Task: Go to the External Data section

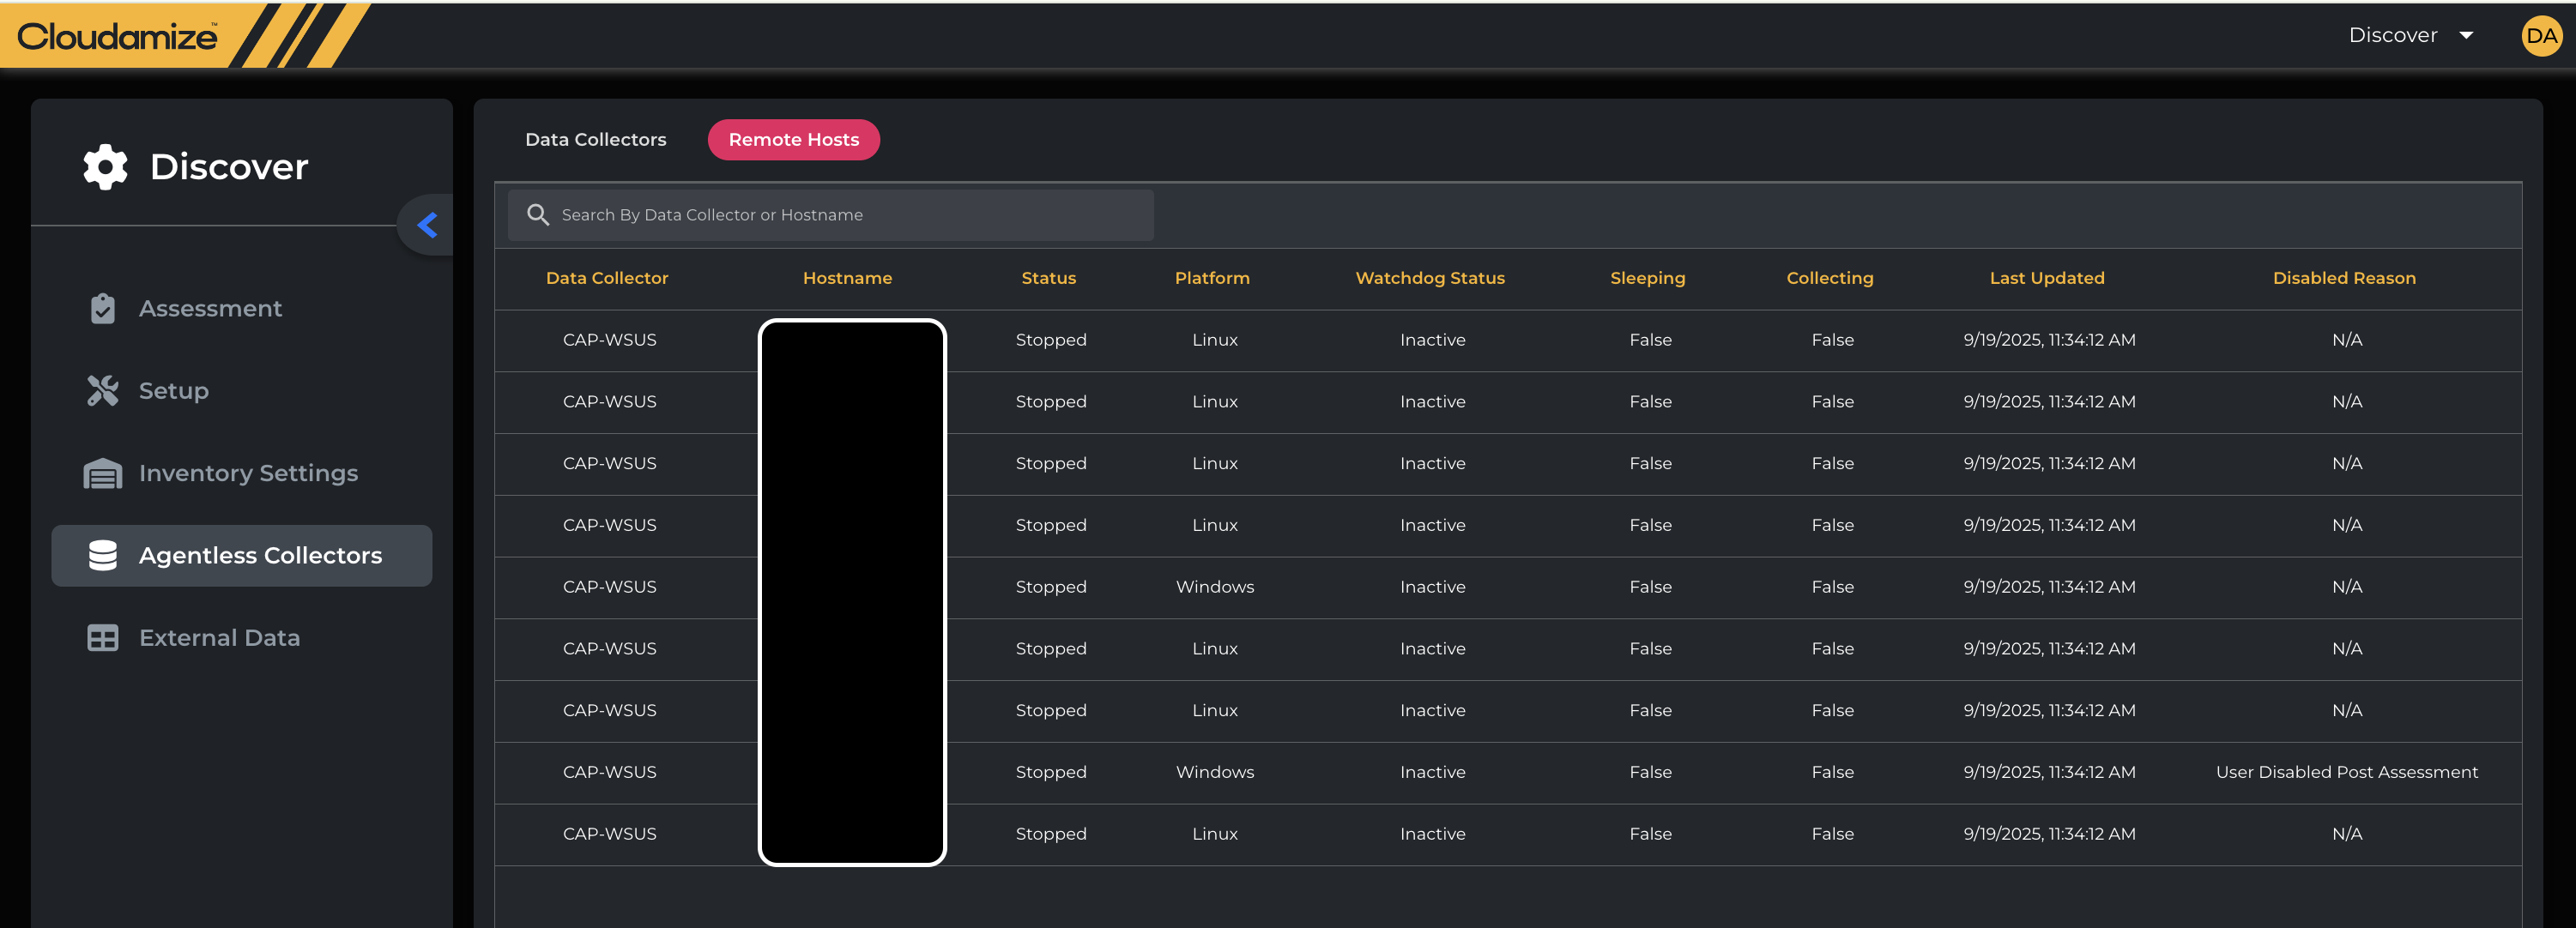Action: [219, 637]
